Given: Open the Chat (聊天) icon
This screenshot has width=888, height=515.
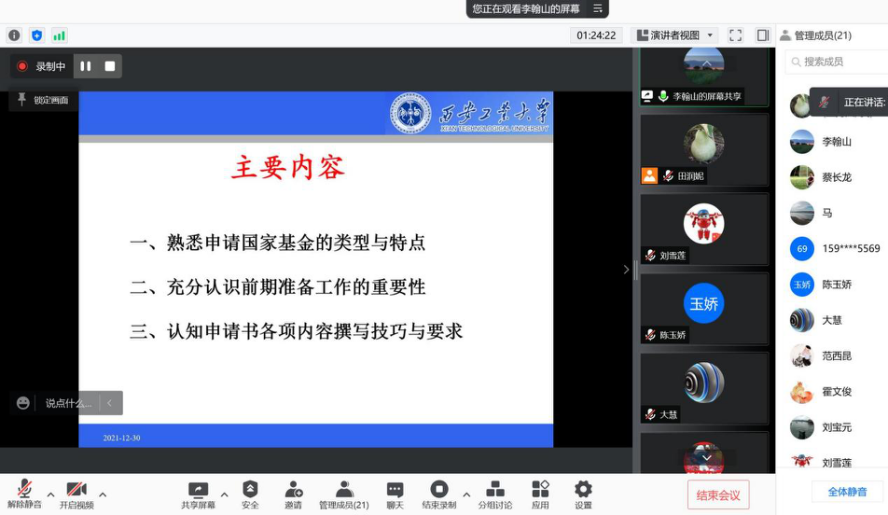Looking at the screenshot, I should point(395,493).
